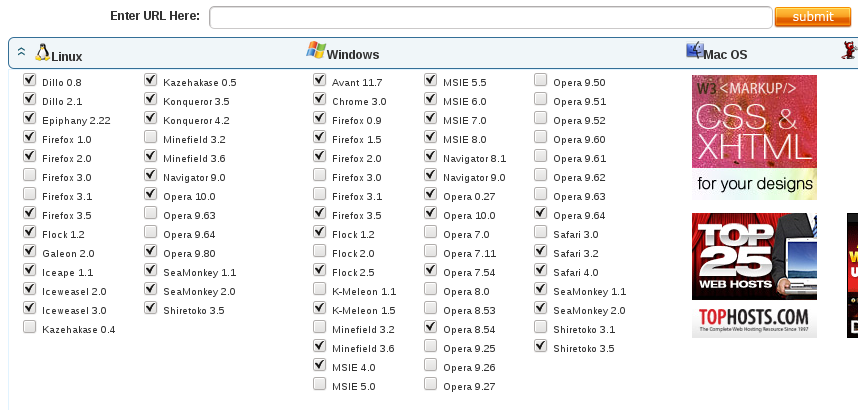The image size is (858, 410).
Task: Enable the Kazehakase 0.4 checkbox
Action: click(29, 328)
